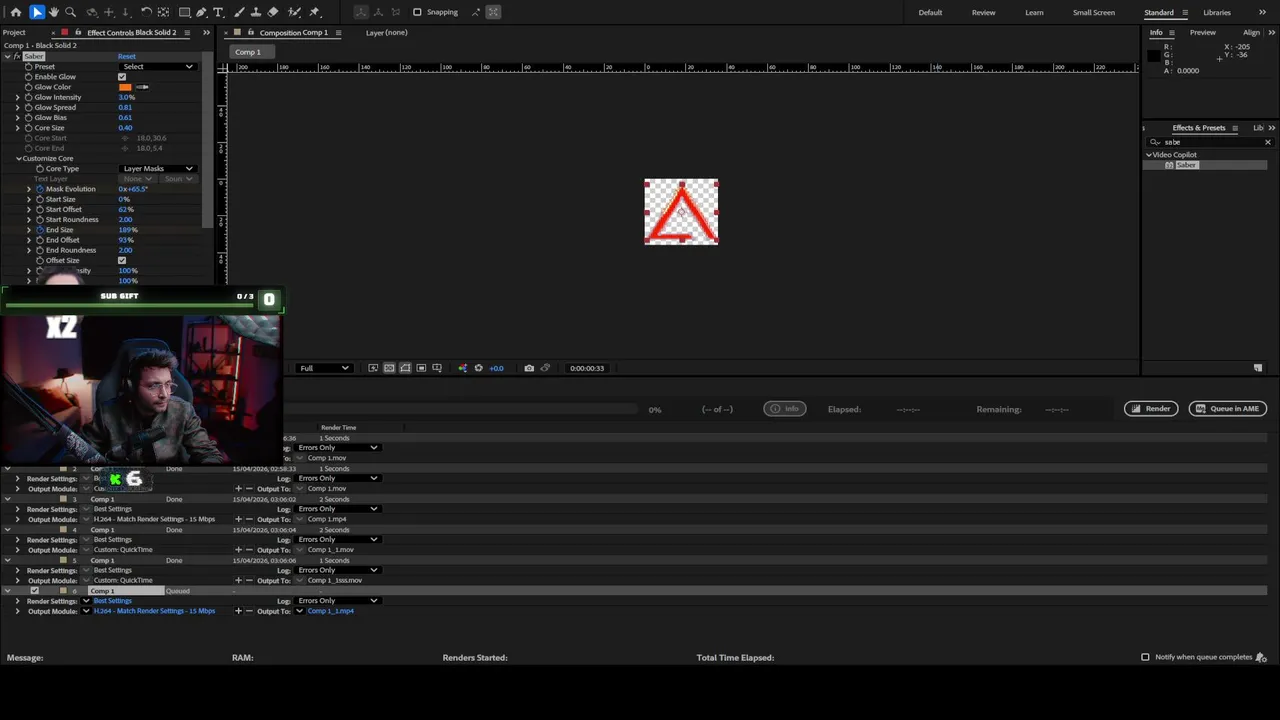This screenshot has height=720, width=1280.
Task: Click the Glow Bias value 0.61
Action: 125,118
